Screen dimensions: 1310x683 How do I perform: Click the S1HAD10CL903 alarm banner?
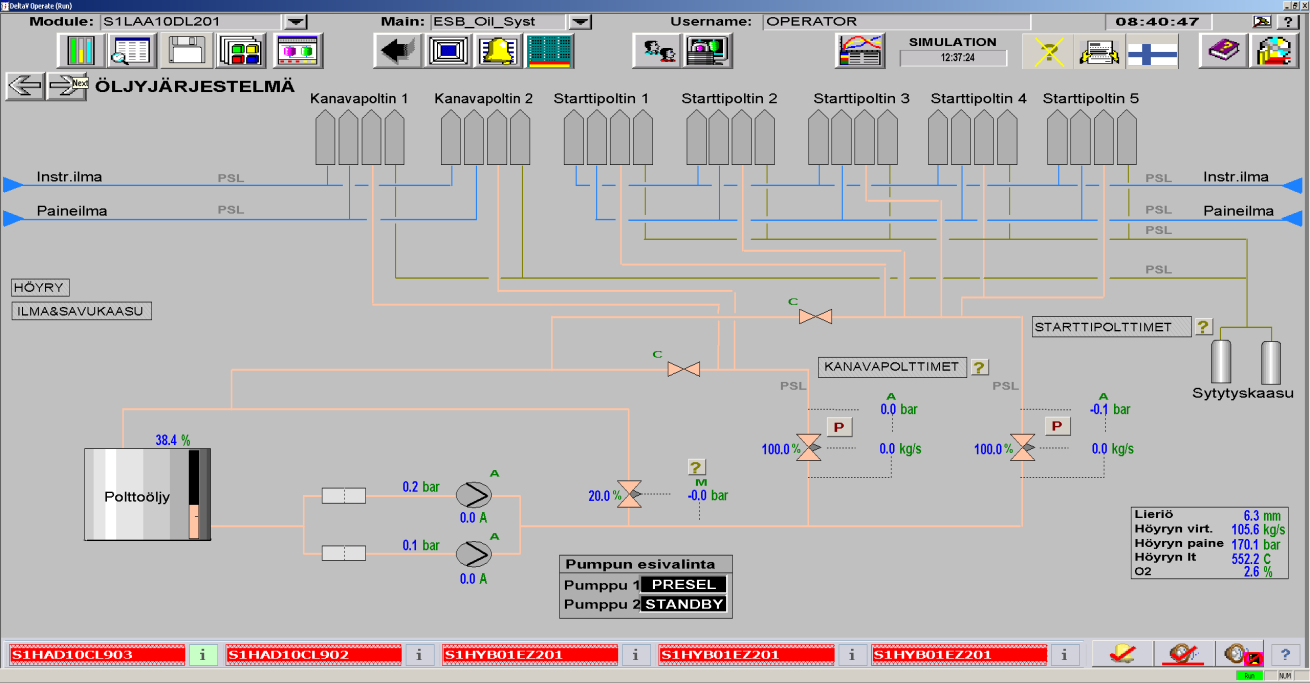tap(97, 655)
